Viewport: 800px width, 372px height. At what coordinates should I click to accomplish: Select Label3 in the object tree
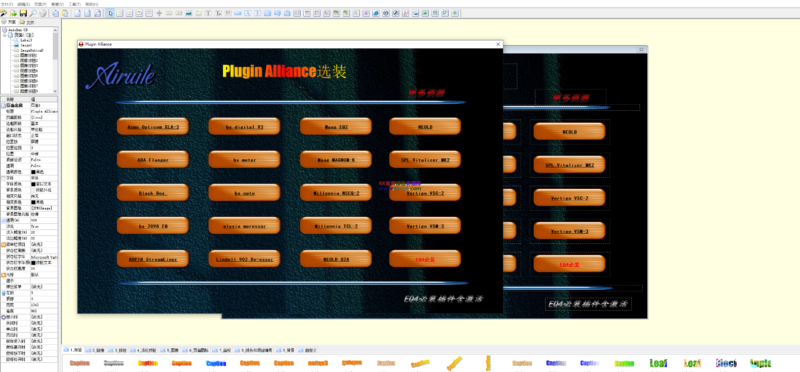coord(27,40)
